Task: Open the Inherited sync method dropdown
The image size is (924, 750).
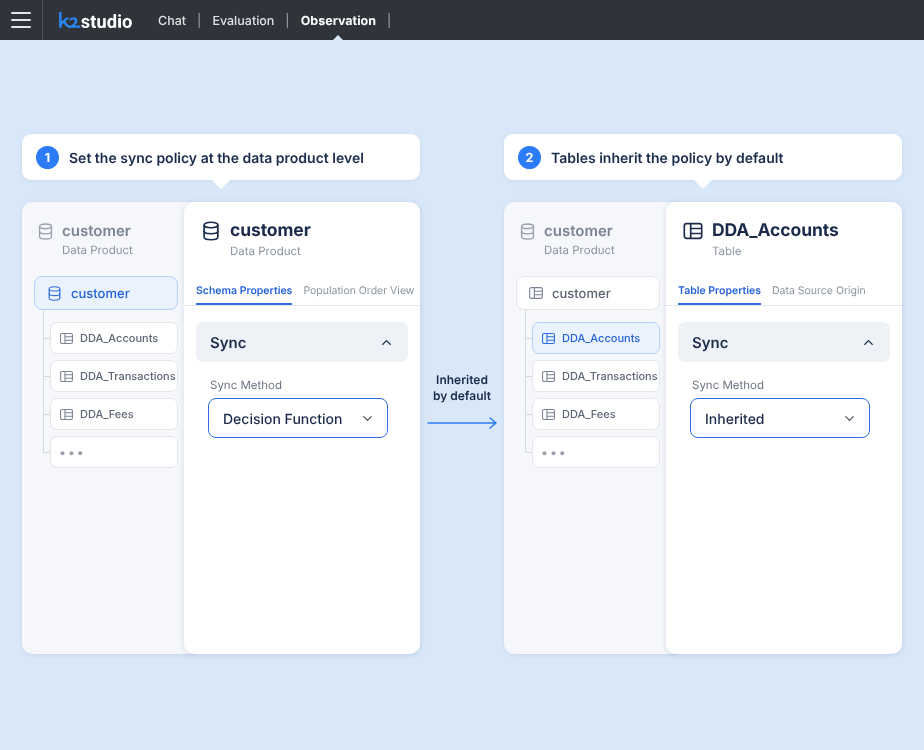Action: [x=780, y=418]
